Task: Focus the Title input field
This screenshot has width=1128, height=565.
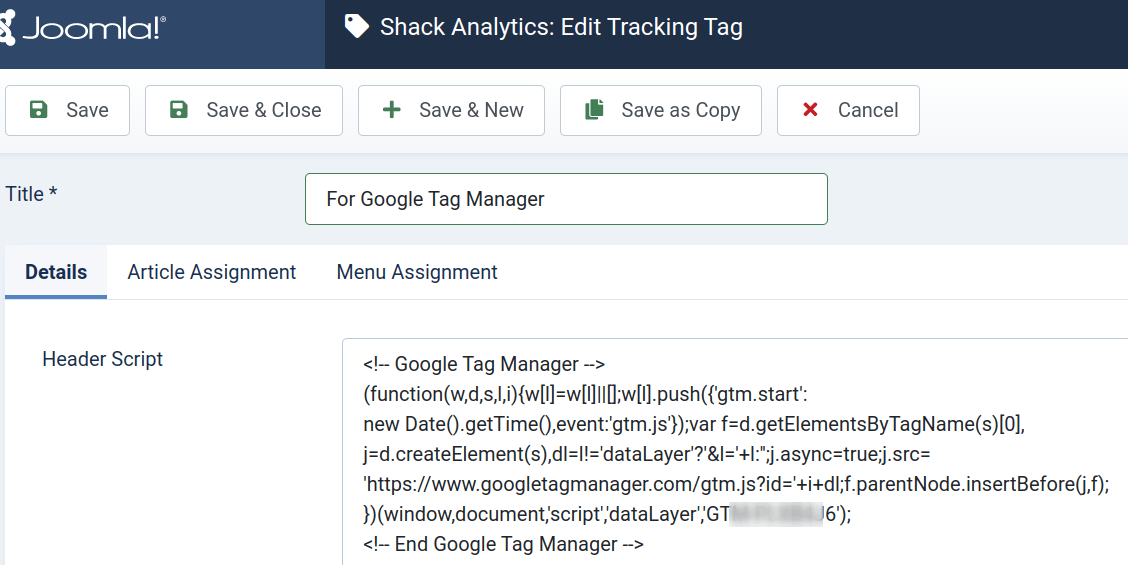Action: (566, 199)
